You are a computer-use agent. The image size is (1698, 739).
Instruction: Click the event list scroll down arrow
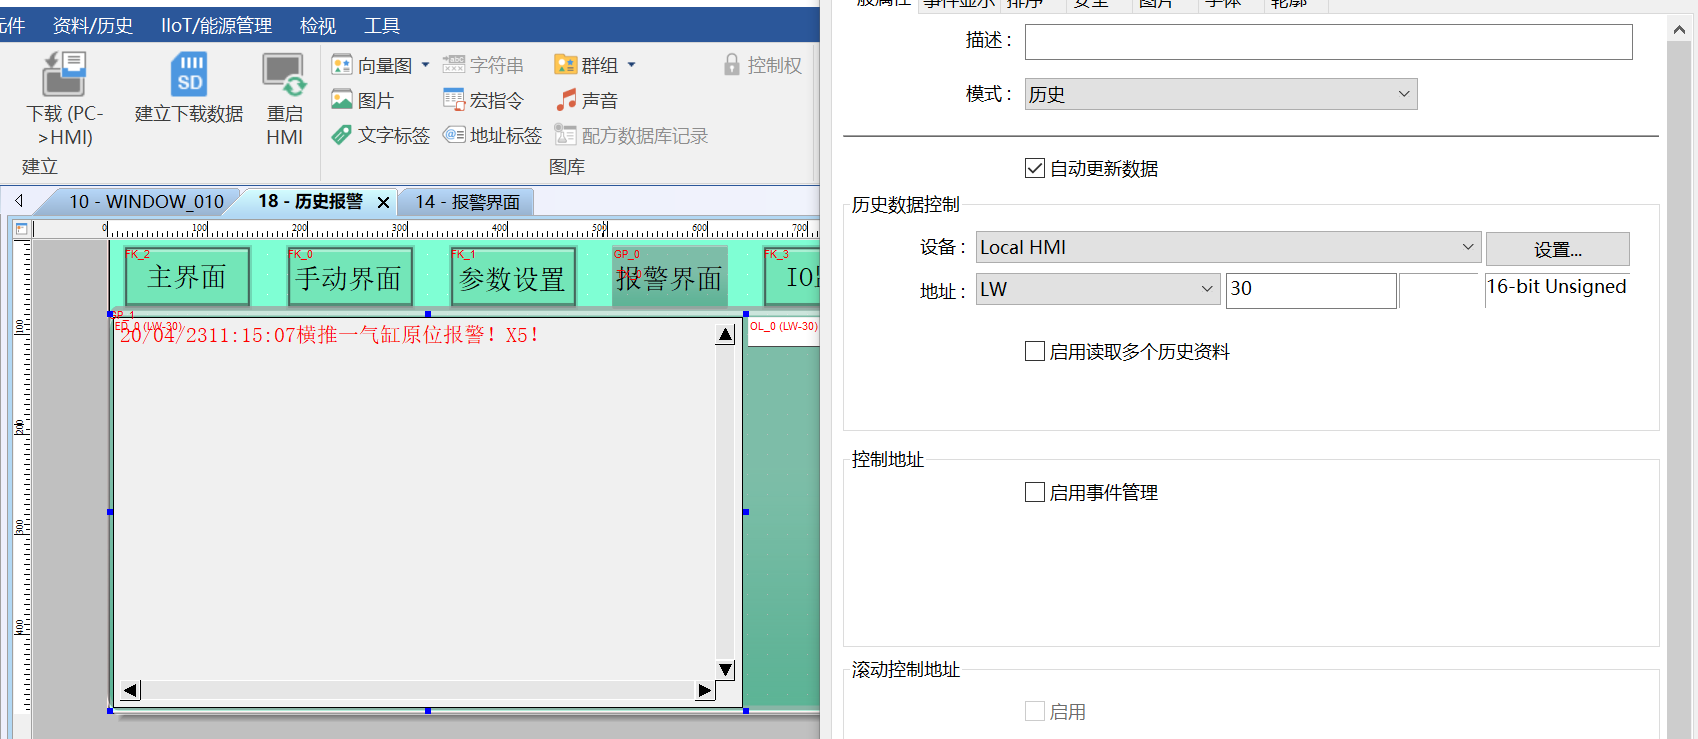click(726, 669)
